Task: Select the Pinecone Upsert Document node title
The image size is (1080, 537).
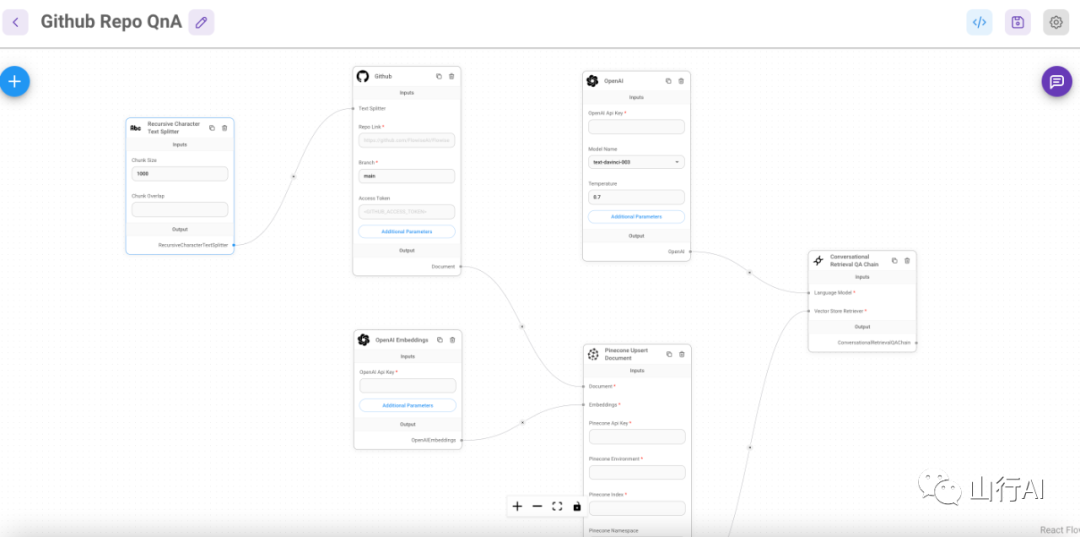Action: pos(625,354)
